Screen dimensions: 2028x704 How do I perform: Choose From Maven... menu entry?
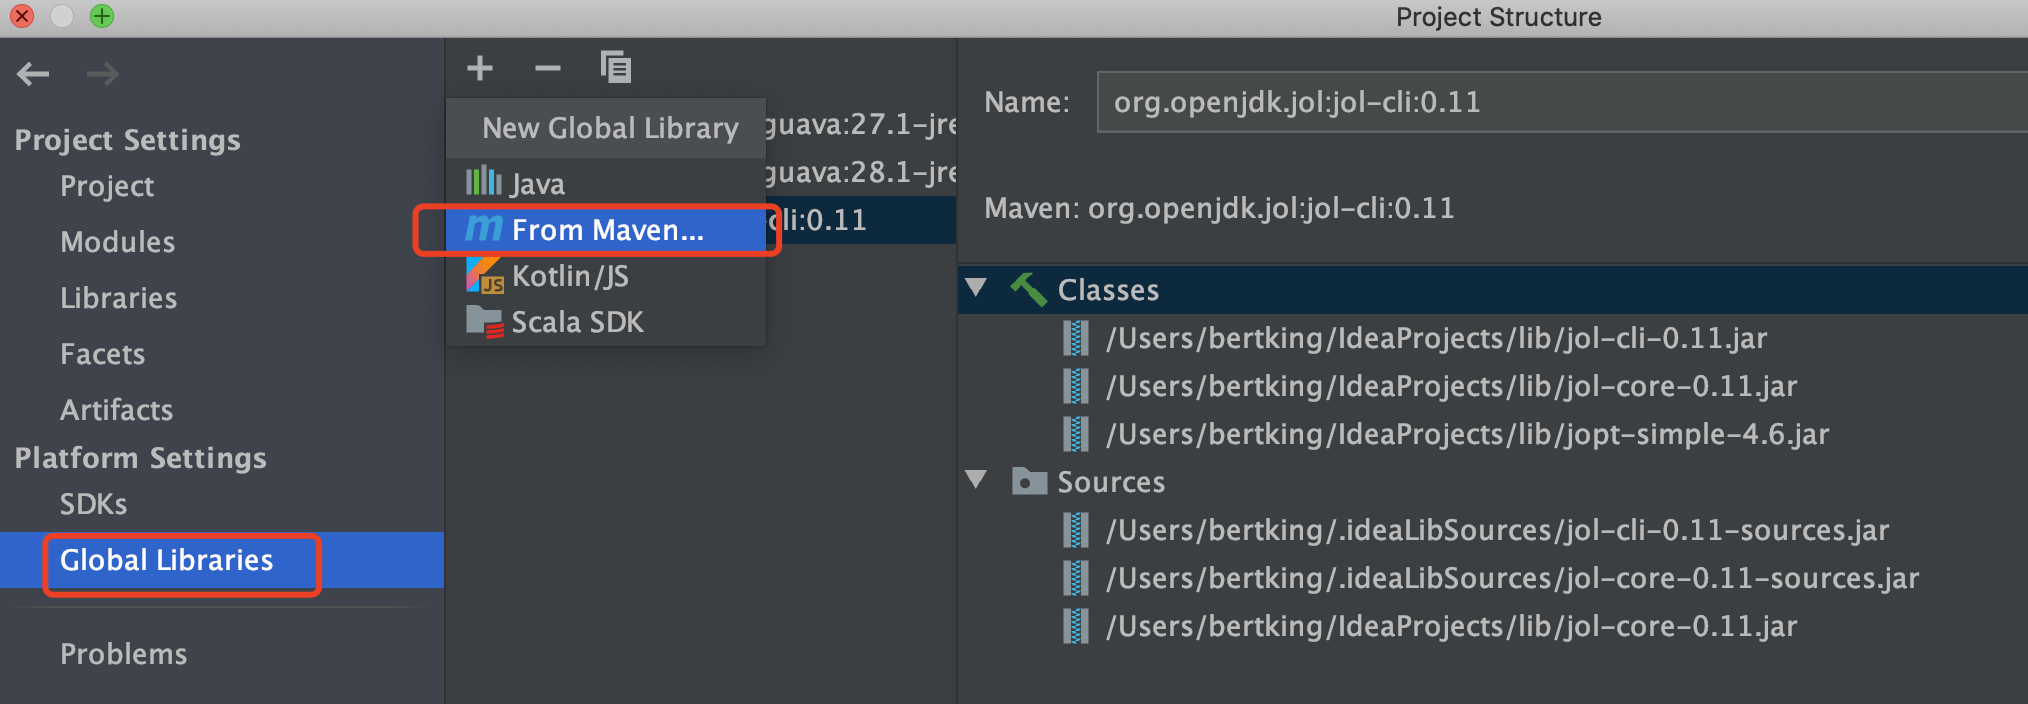(606, 230)
